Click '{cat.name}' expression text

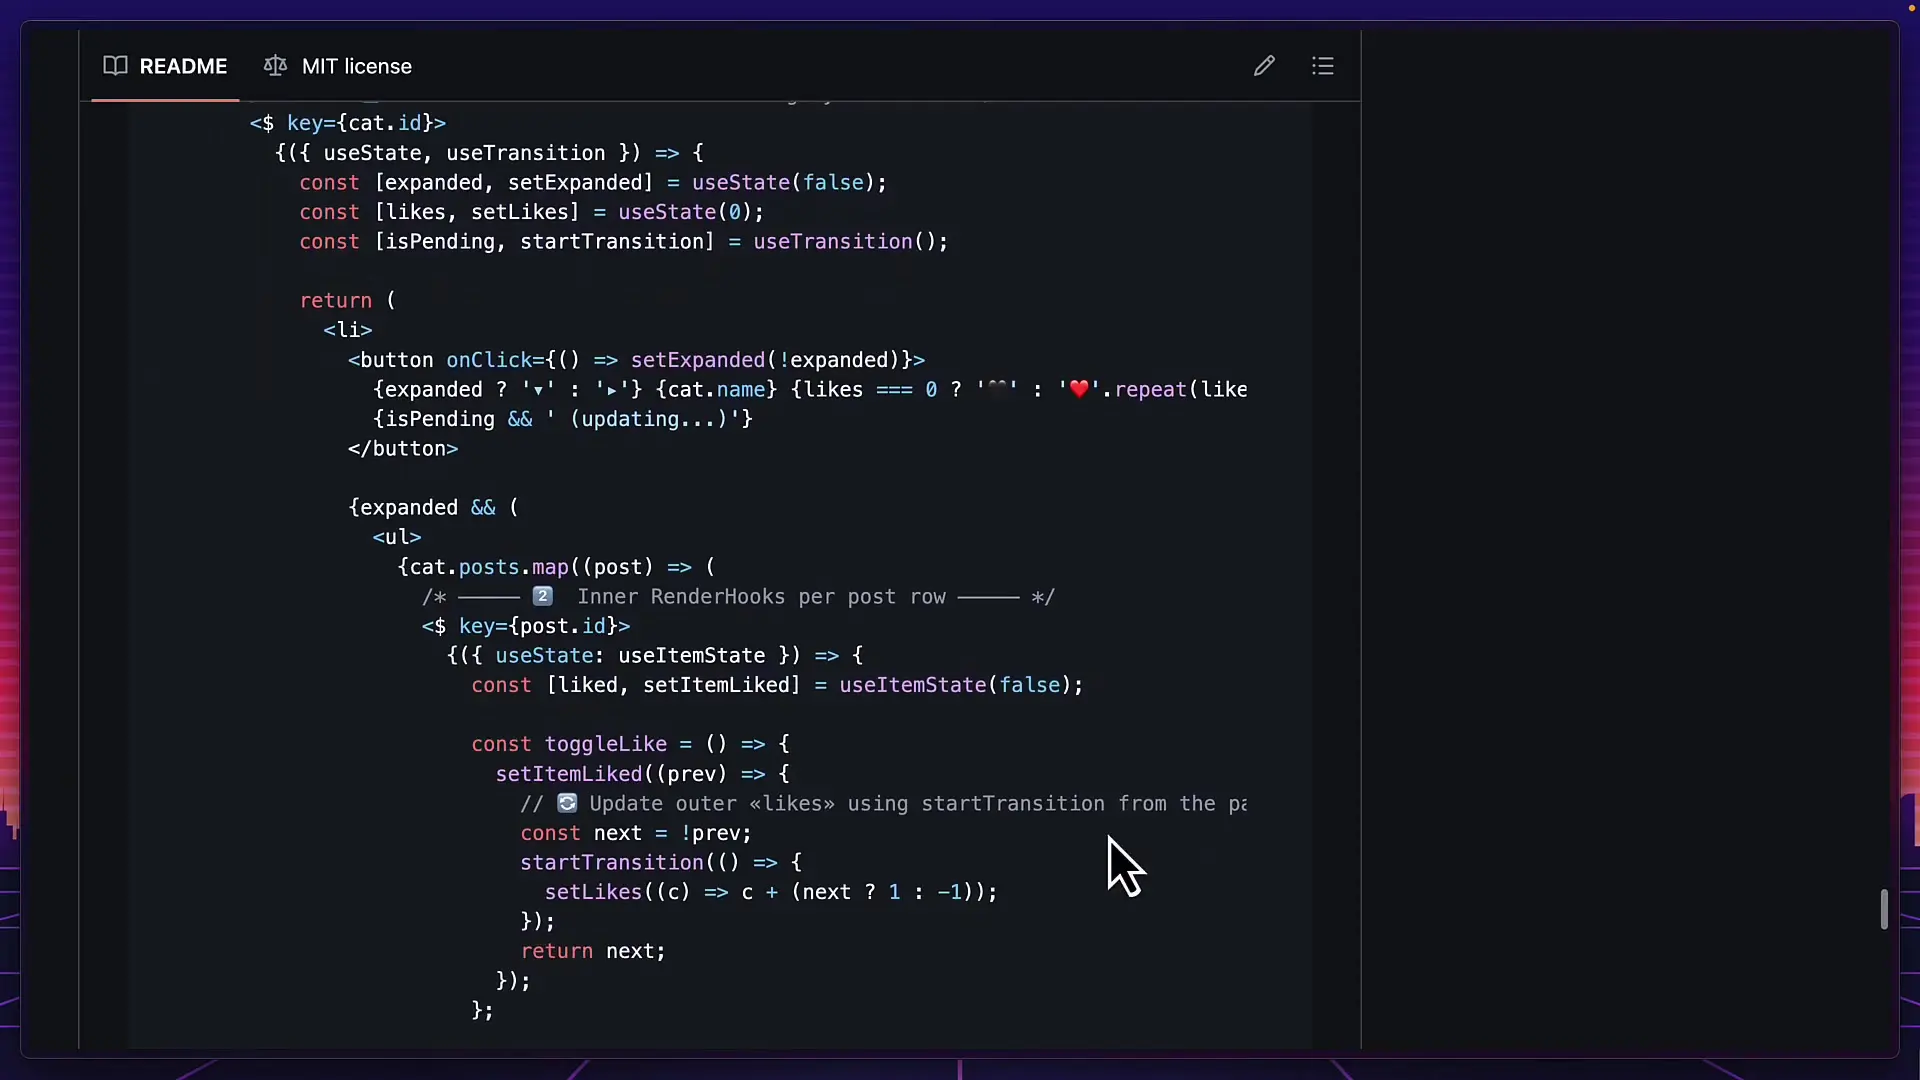click(x=717, y=390)
